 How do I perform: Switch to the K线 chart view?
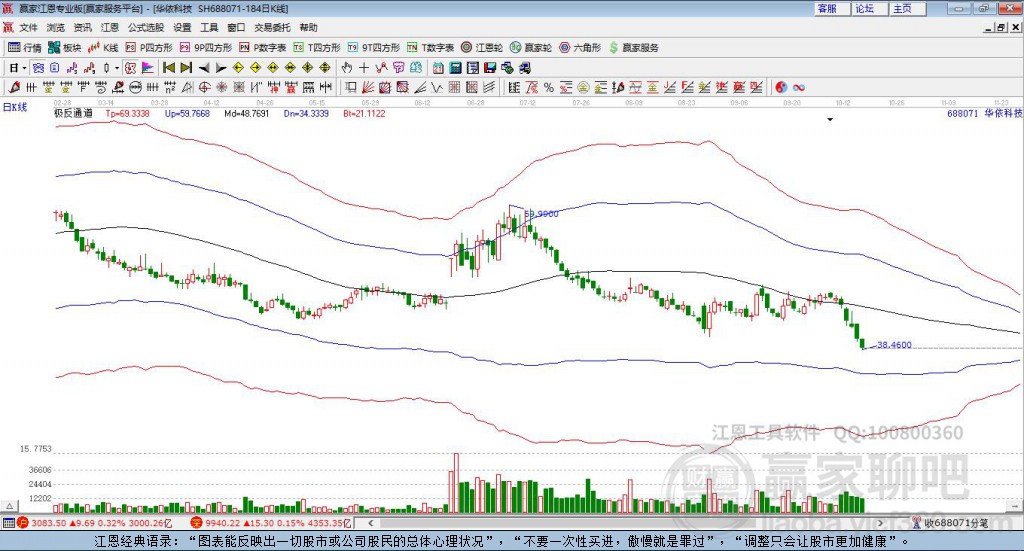tap(103, 48)
